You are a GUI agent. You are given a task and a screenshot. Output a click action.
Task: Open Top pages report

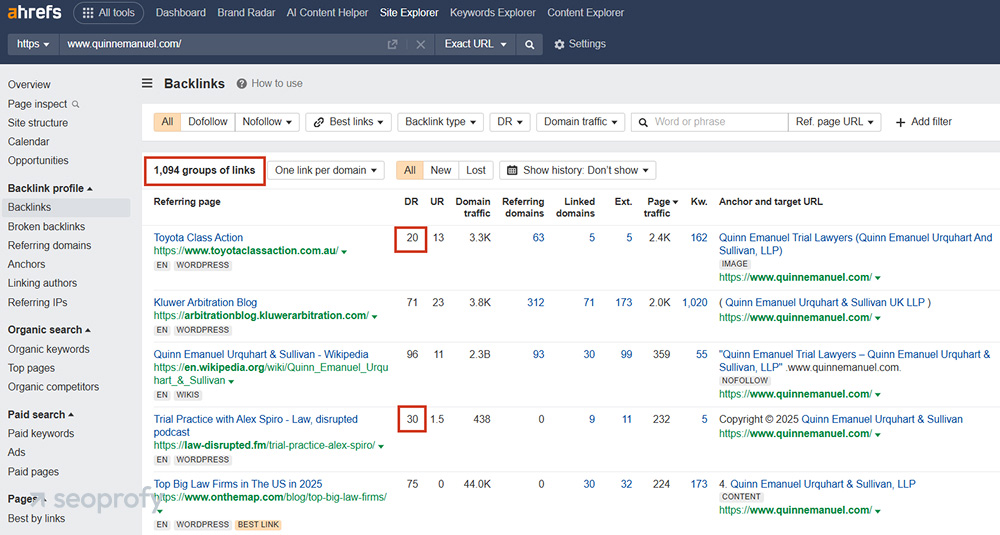pos(31,368)
